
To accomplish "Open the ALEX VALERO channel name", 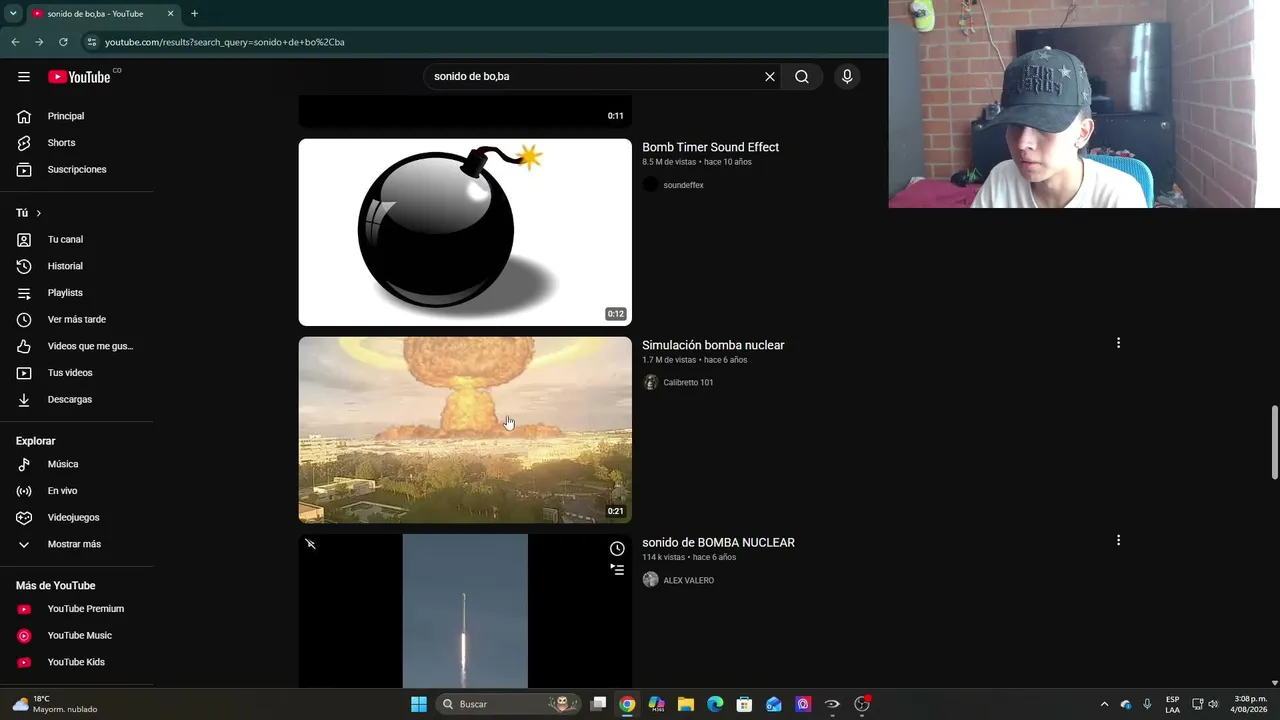I will (x=688, y=581).
